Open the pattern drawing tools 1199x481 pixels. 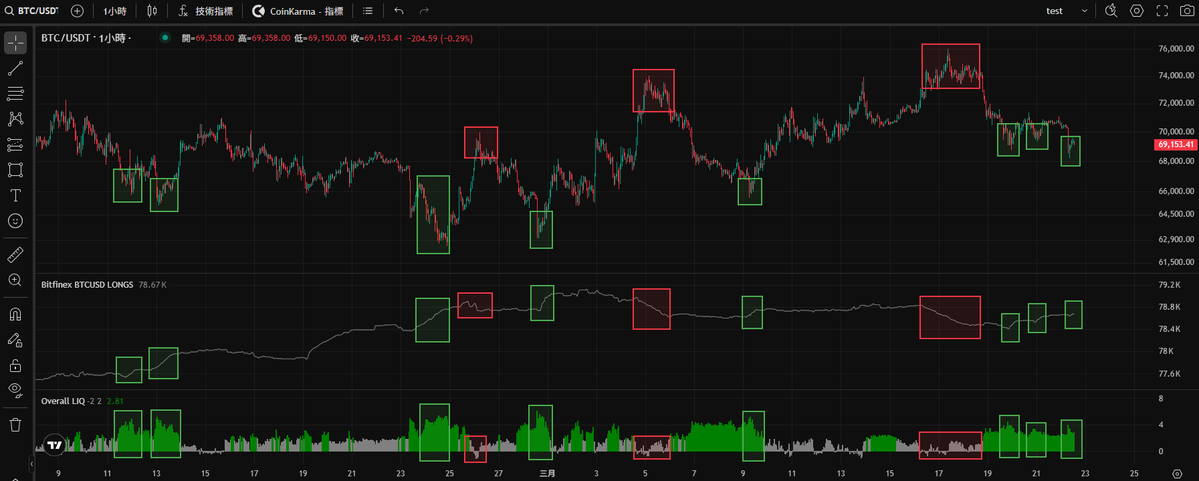tap(15, 119)
